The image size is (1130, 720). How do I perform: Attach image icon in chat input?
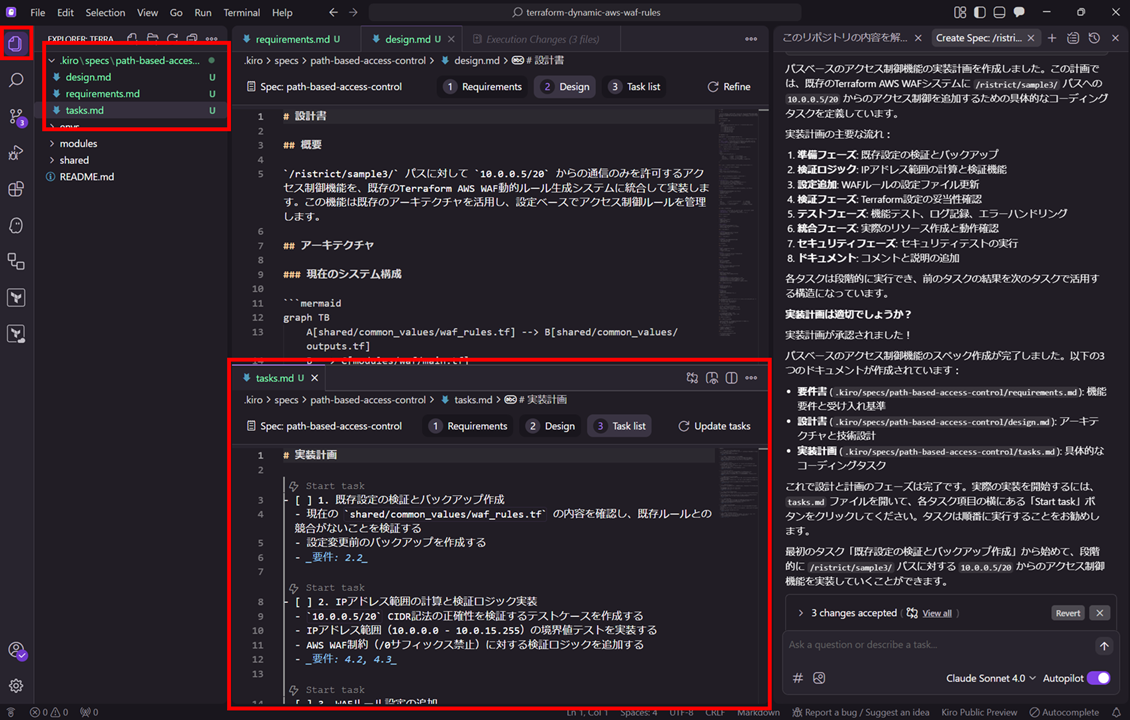[x=819, y=677]
